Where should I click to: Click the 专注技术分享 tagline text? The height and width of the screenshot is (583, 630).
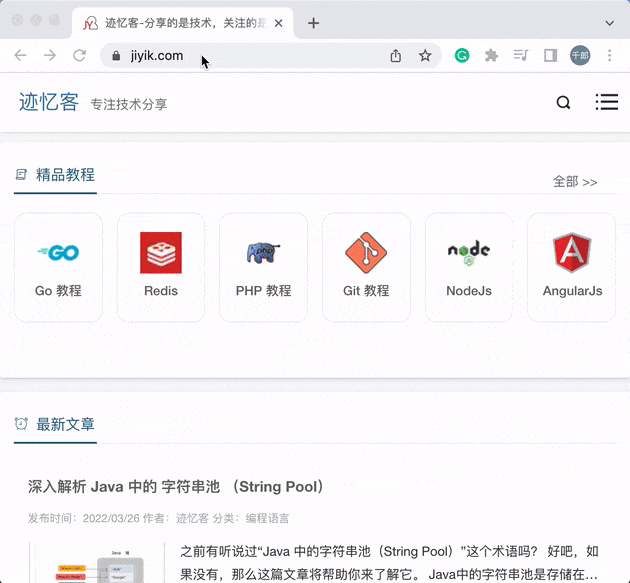pyautogui.click(x=129, y=104)
